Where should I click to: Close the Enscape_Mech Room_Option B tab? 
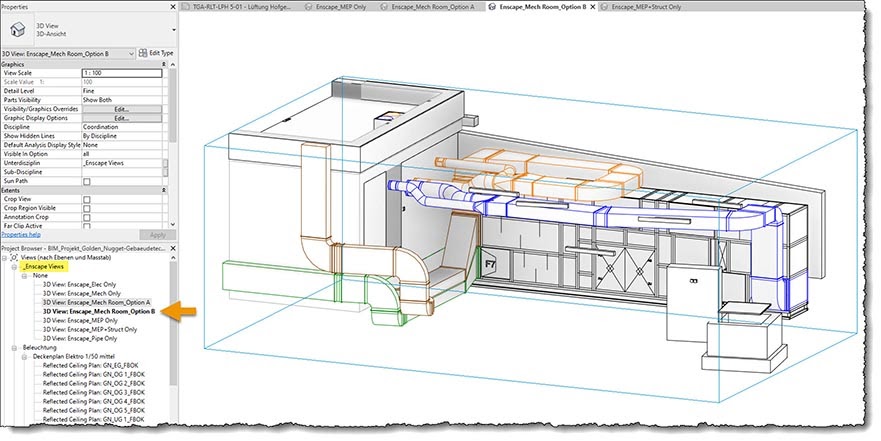click(x=593, y=6)
